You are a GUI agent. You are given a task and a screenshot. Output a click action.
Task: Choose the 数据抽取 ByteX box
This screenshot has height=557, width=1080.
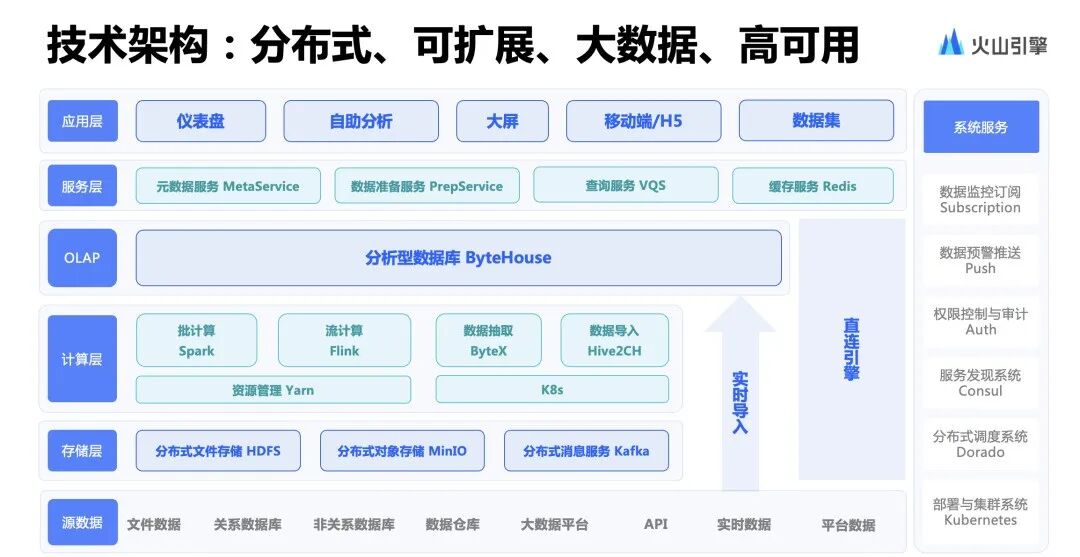[x=488, y=340]
